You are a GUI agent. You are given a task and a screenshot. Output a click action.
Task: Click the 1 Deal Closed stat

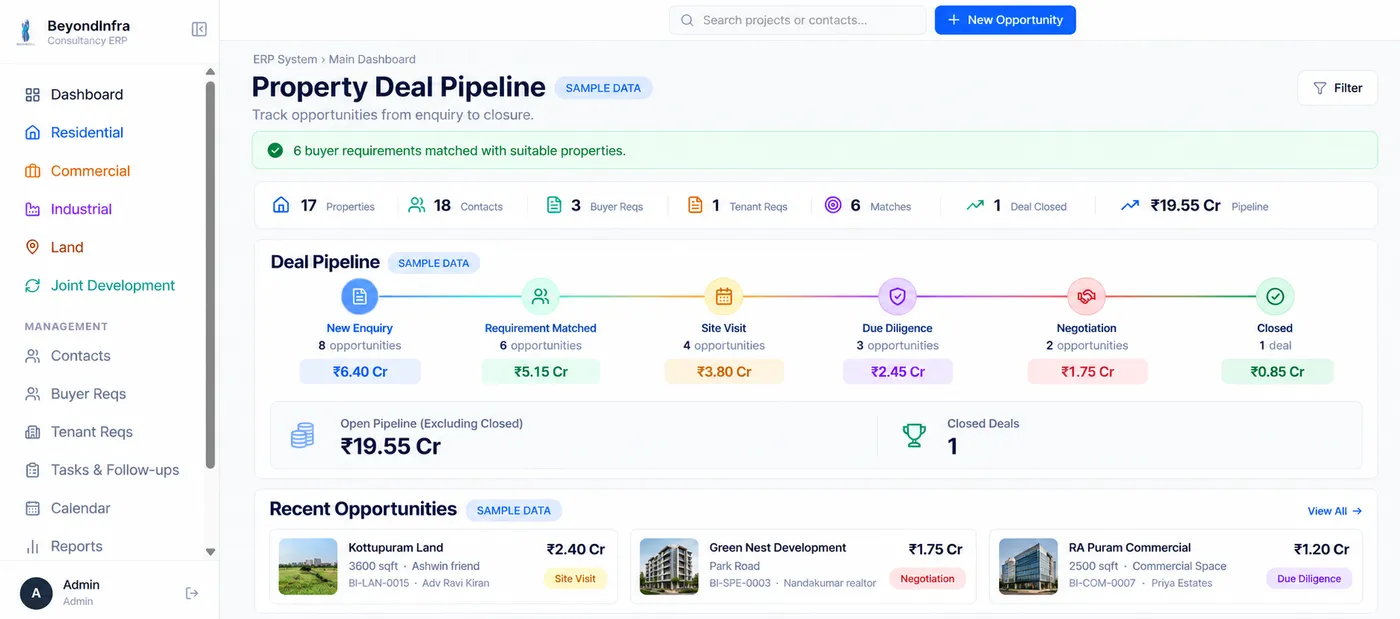click(1017, 205)
